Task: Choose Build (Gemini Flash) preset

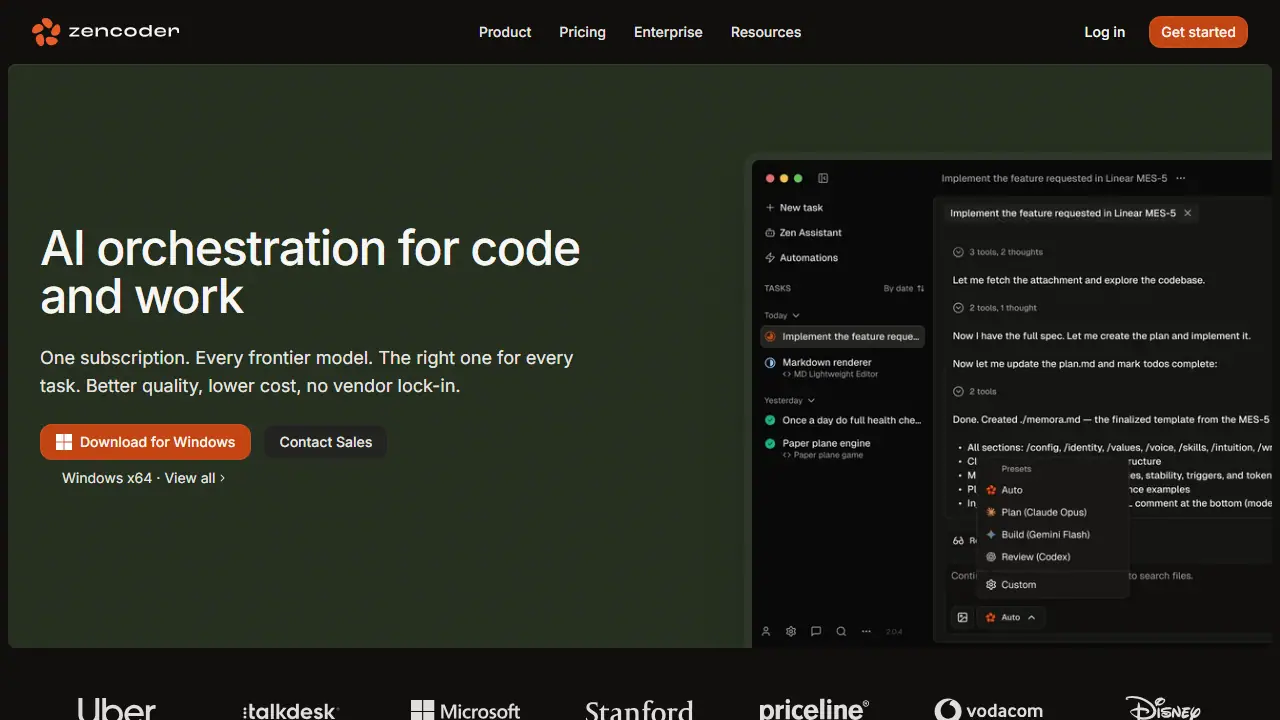Action: (1052, 534)
